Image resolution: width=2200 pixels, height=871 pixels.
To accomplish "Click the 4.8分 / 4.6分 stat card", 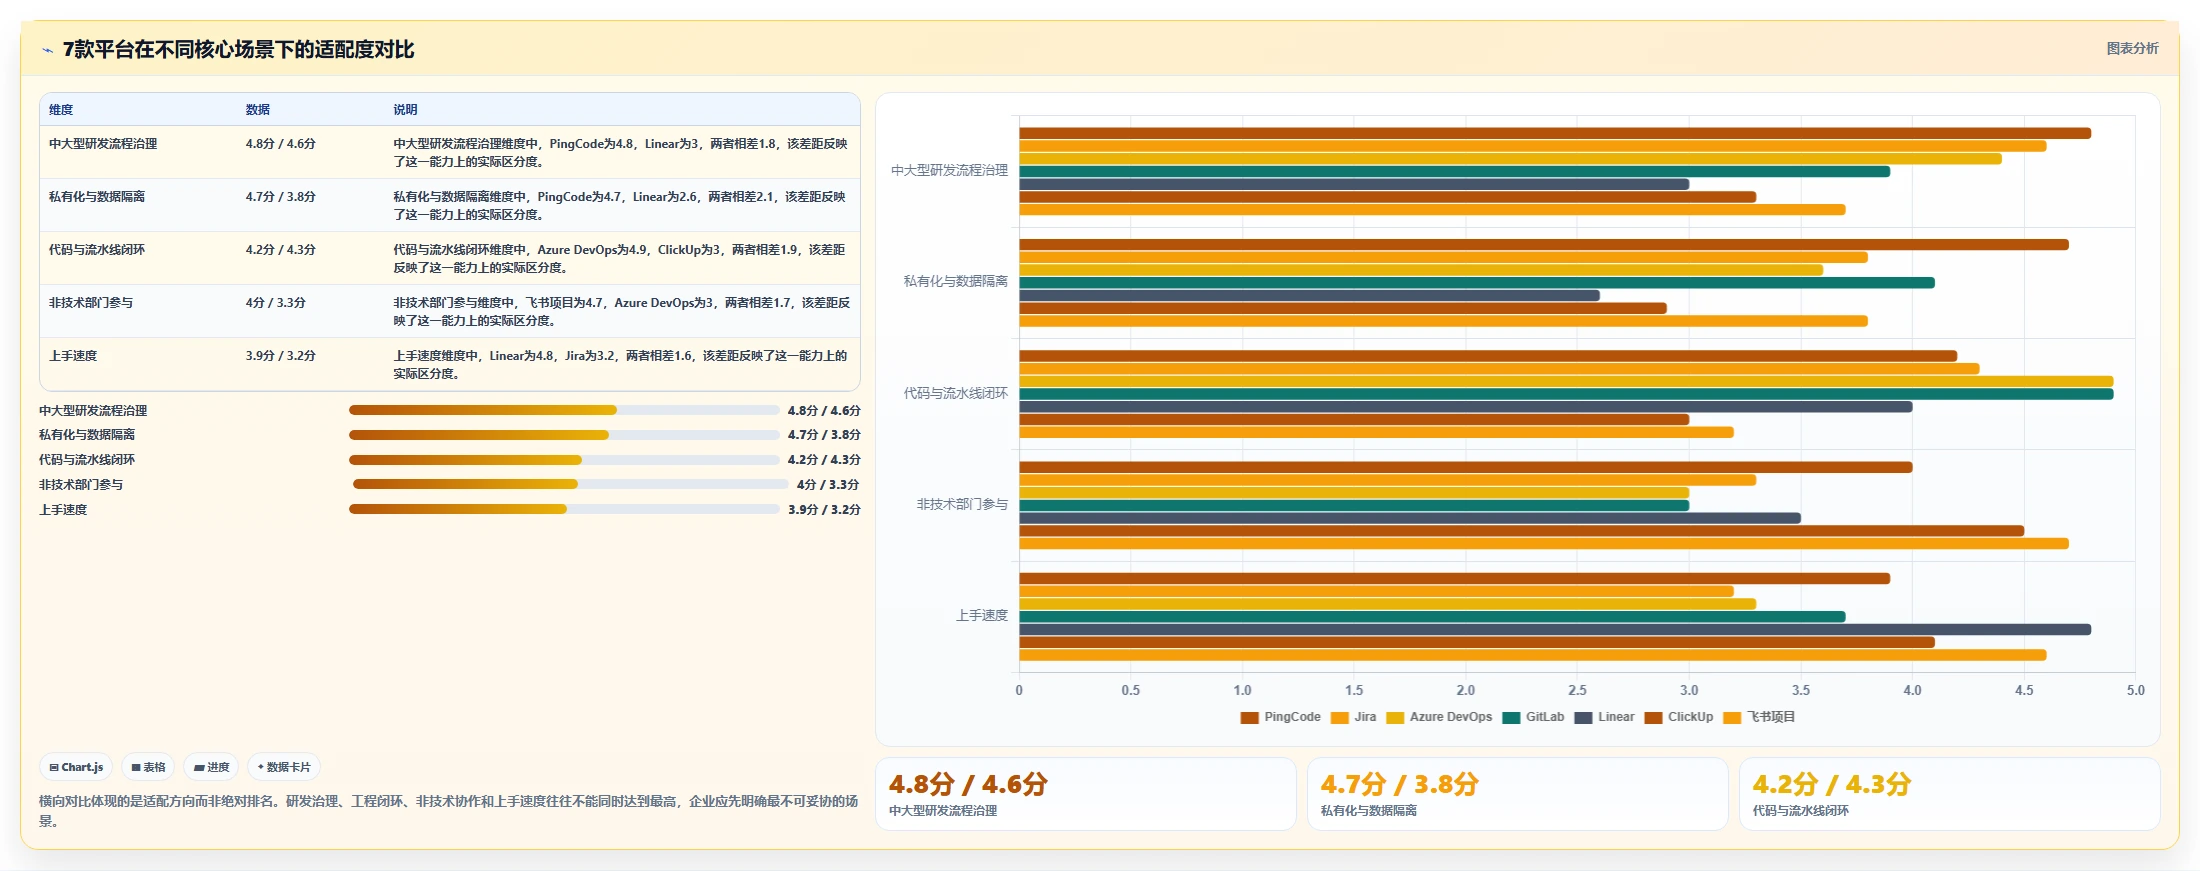I will [1086, 794].
